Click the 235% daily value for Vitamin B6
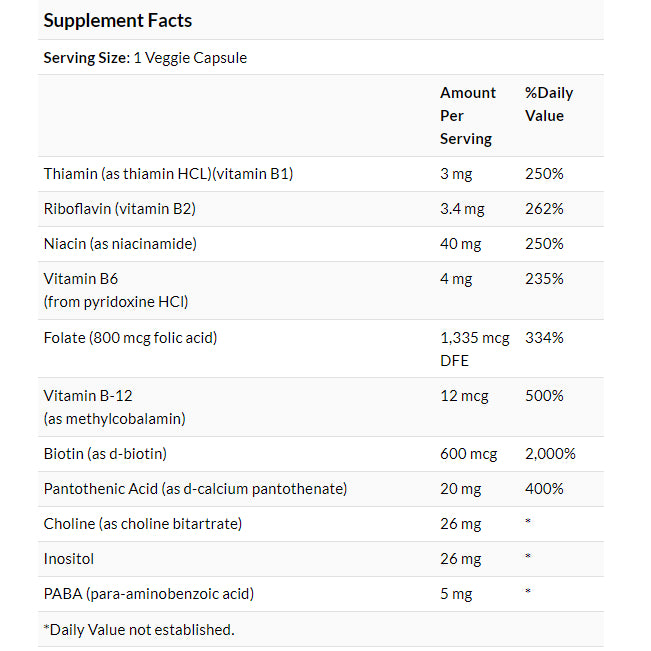The image size is (651, 651). (x=544, y=279)
